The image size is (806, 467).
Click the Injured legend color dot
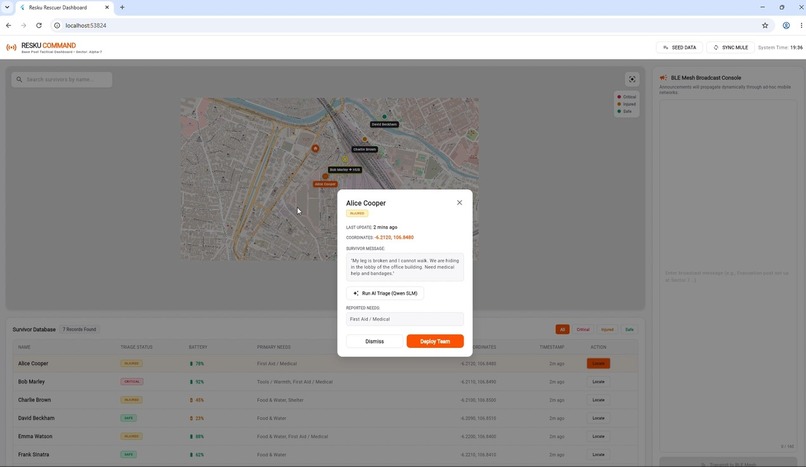[619, 104]
